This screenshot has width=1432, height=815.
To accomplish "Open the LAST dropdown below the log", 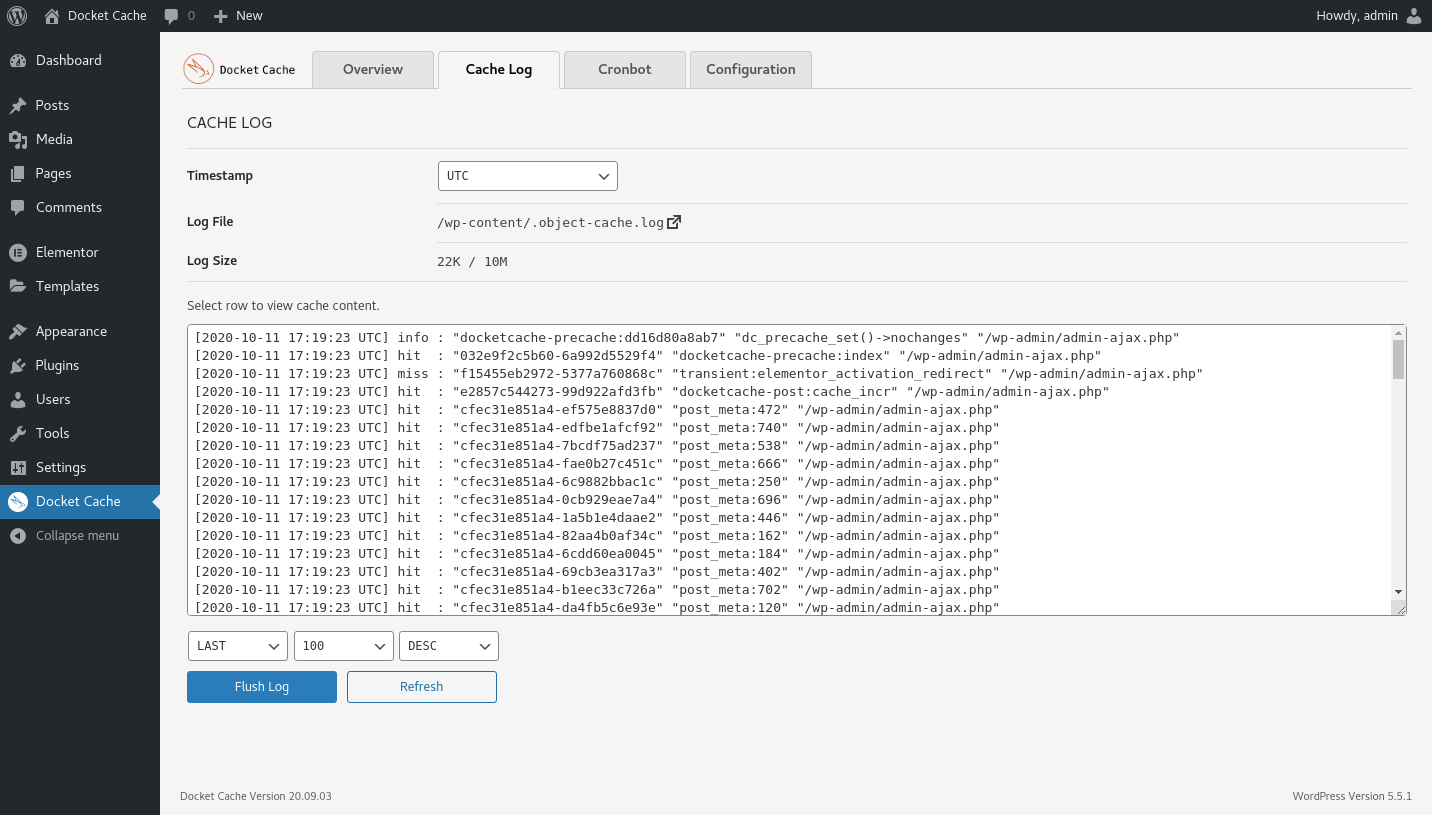I will (x=237, y=645).
